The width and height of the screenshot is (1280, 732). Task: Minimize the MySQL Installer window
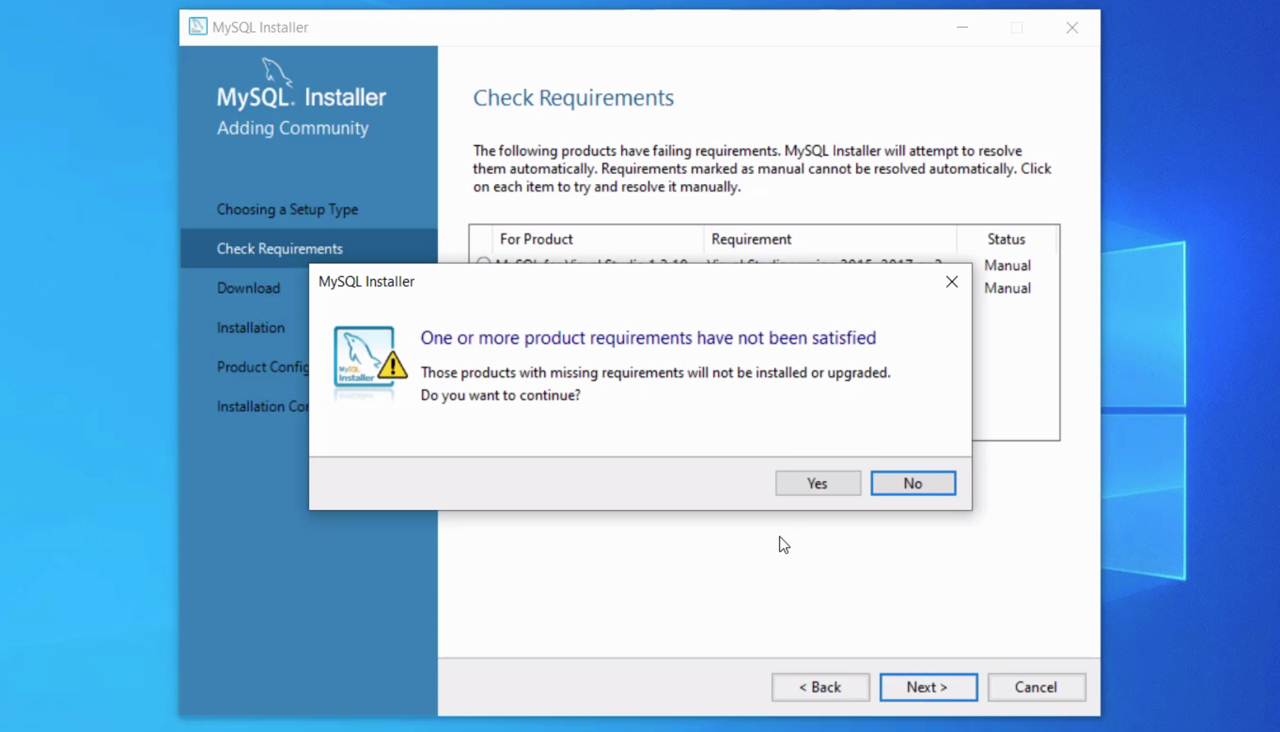pos(962,28)
